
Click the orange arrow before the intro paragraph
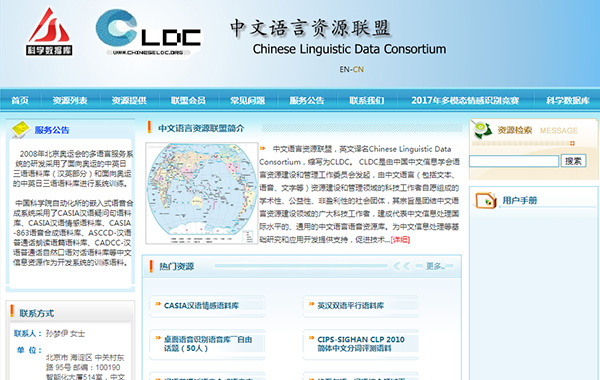coord(262,148)
